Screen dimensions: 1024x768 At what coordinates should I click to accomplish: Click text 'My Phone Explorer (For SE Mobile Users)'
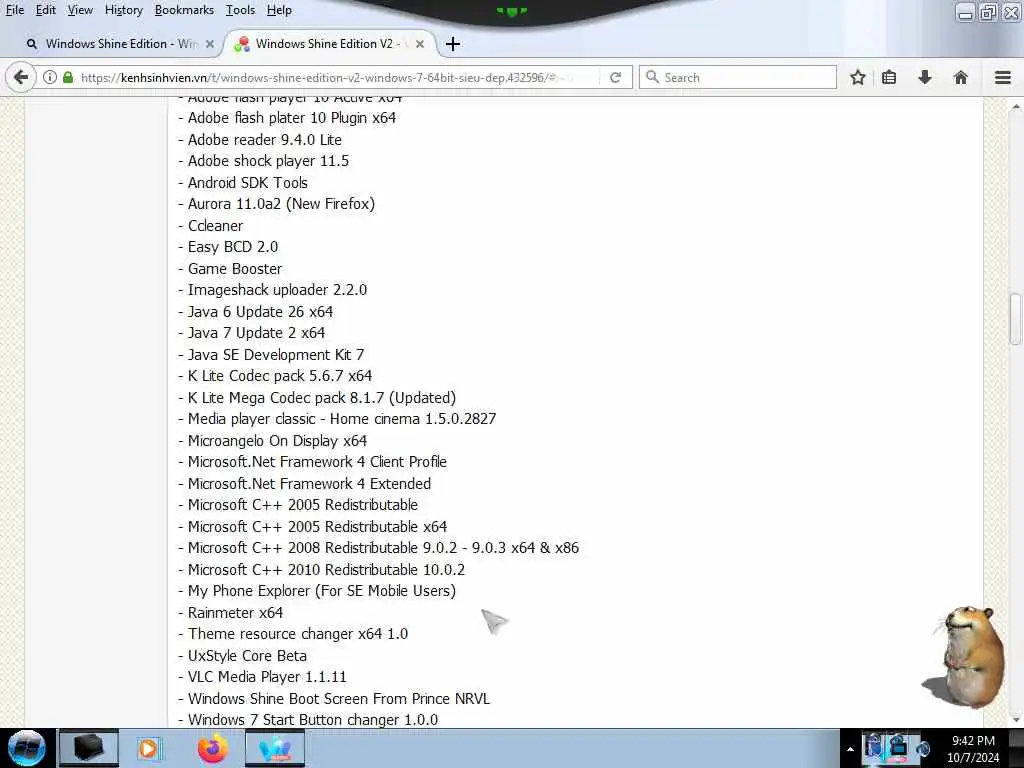coord(321,591)
